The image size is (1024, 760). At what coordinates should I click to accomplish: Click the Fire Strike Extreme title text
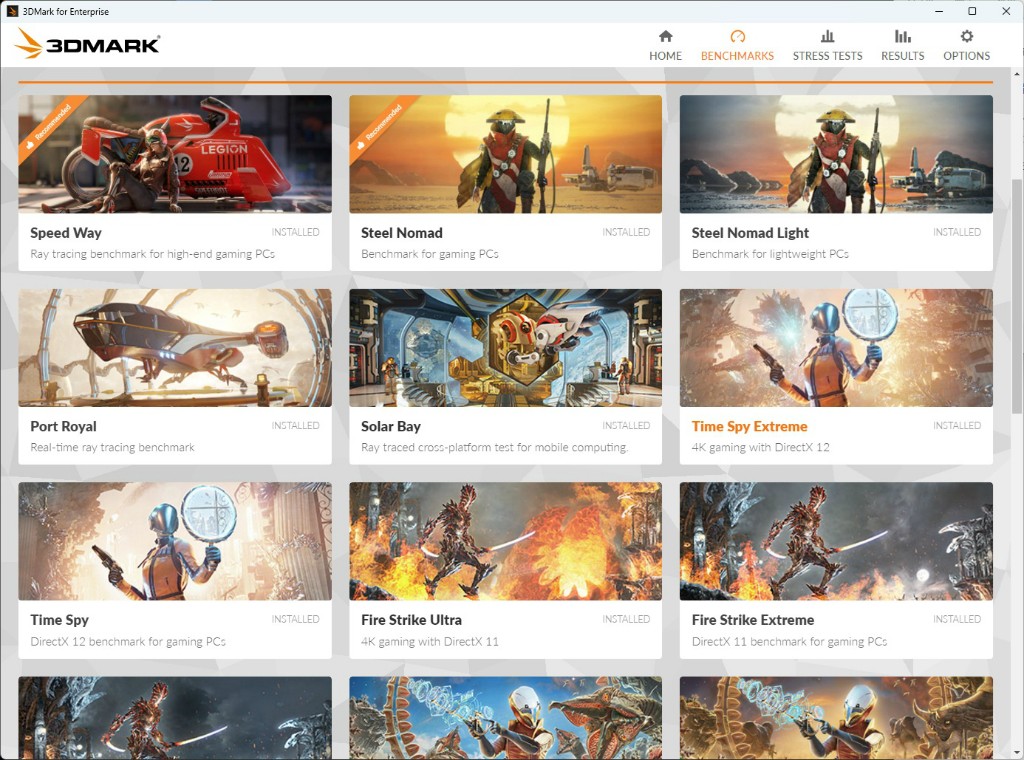752,619
